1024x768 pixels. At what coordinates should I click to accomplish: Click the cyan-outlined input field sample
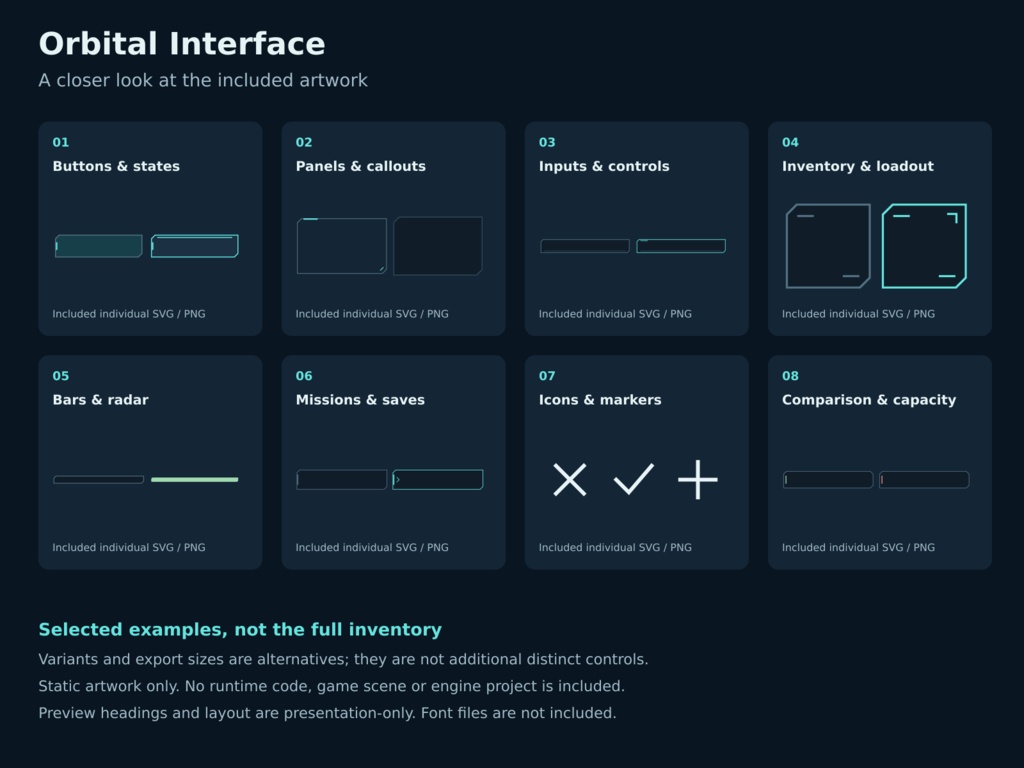tap(681, 246)
